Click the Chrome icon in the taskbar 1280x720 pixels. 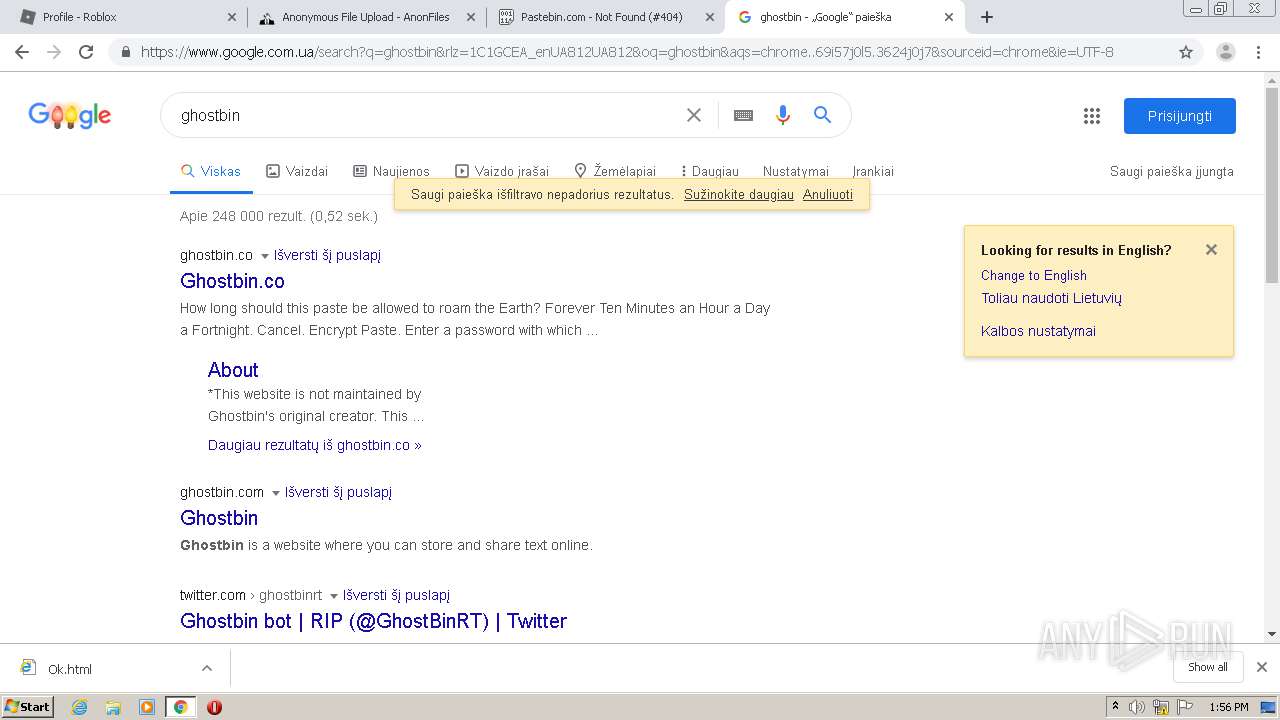pyautogui.click(x=180, y=707)
